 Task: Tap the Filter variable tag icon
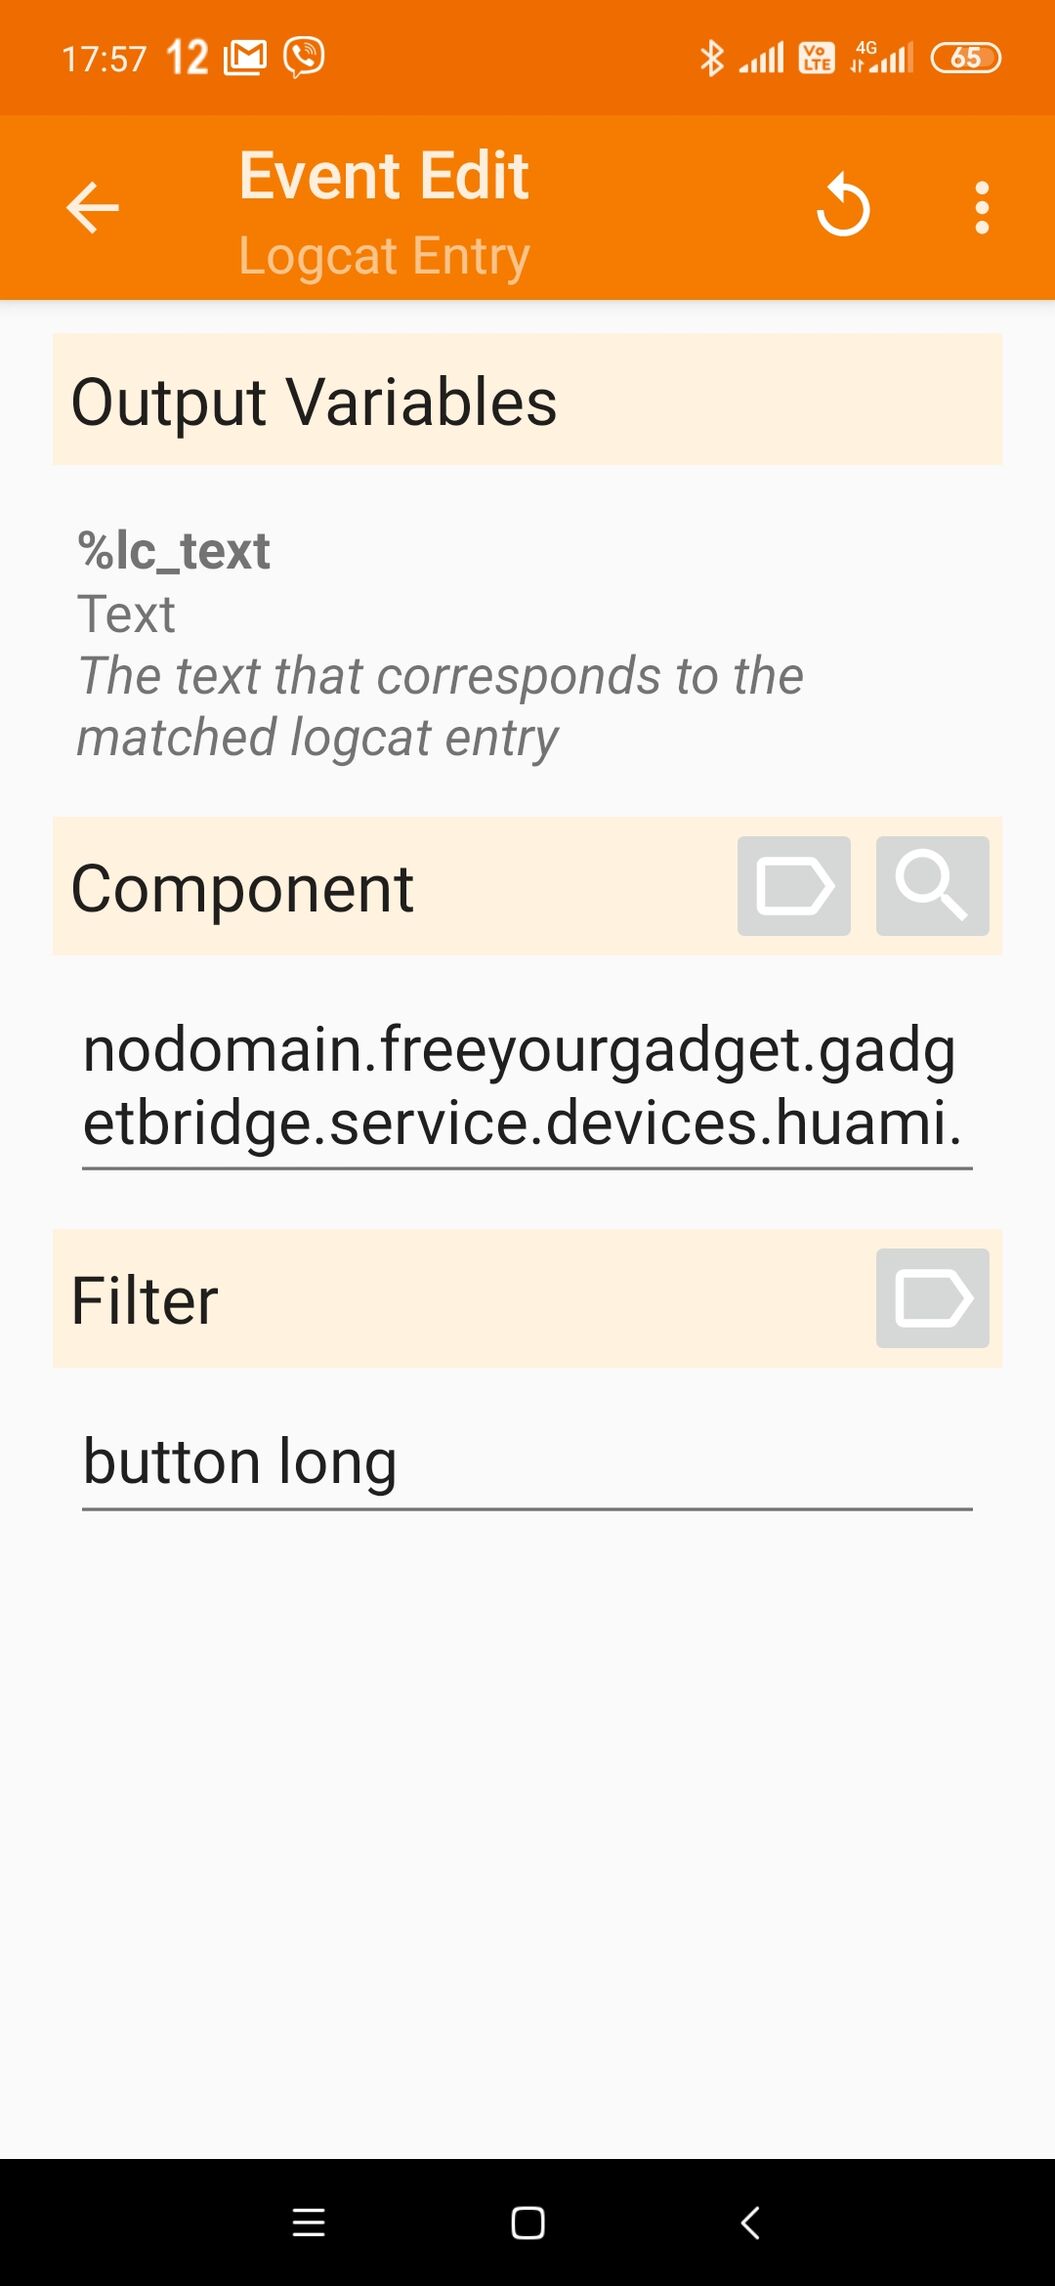click(x=932, y=1298)
